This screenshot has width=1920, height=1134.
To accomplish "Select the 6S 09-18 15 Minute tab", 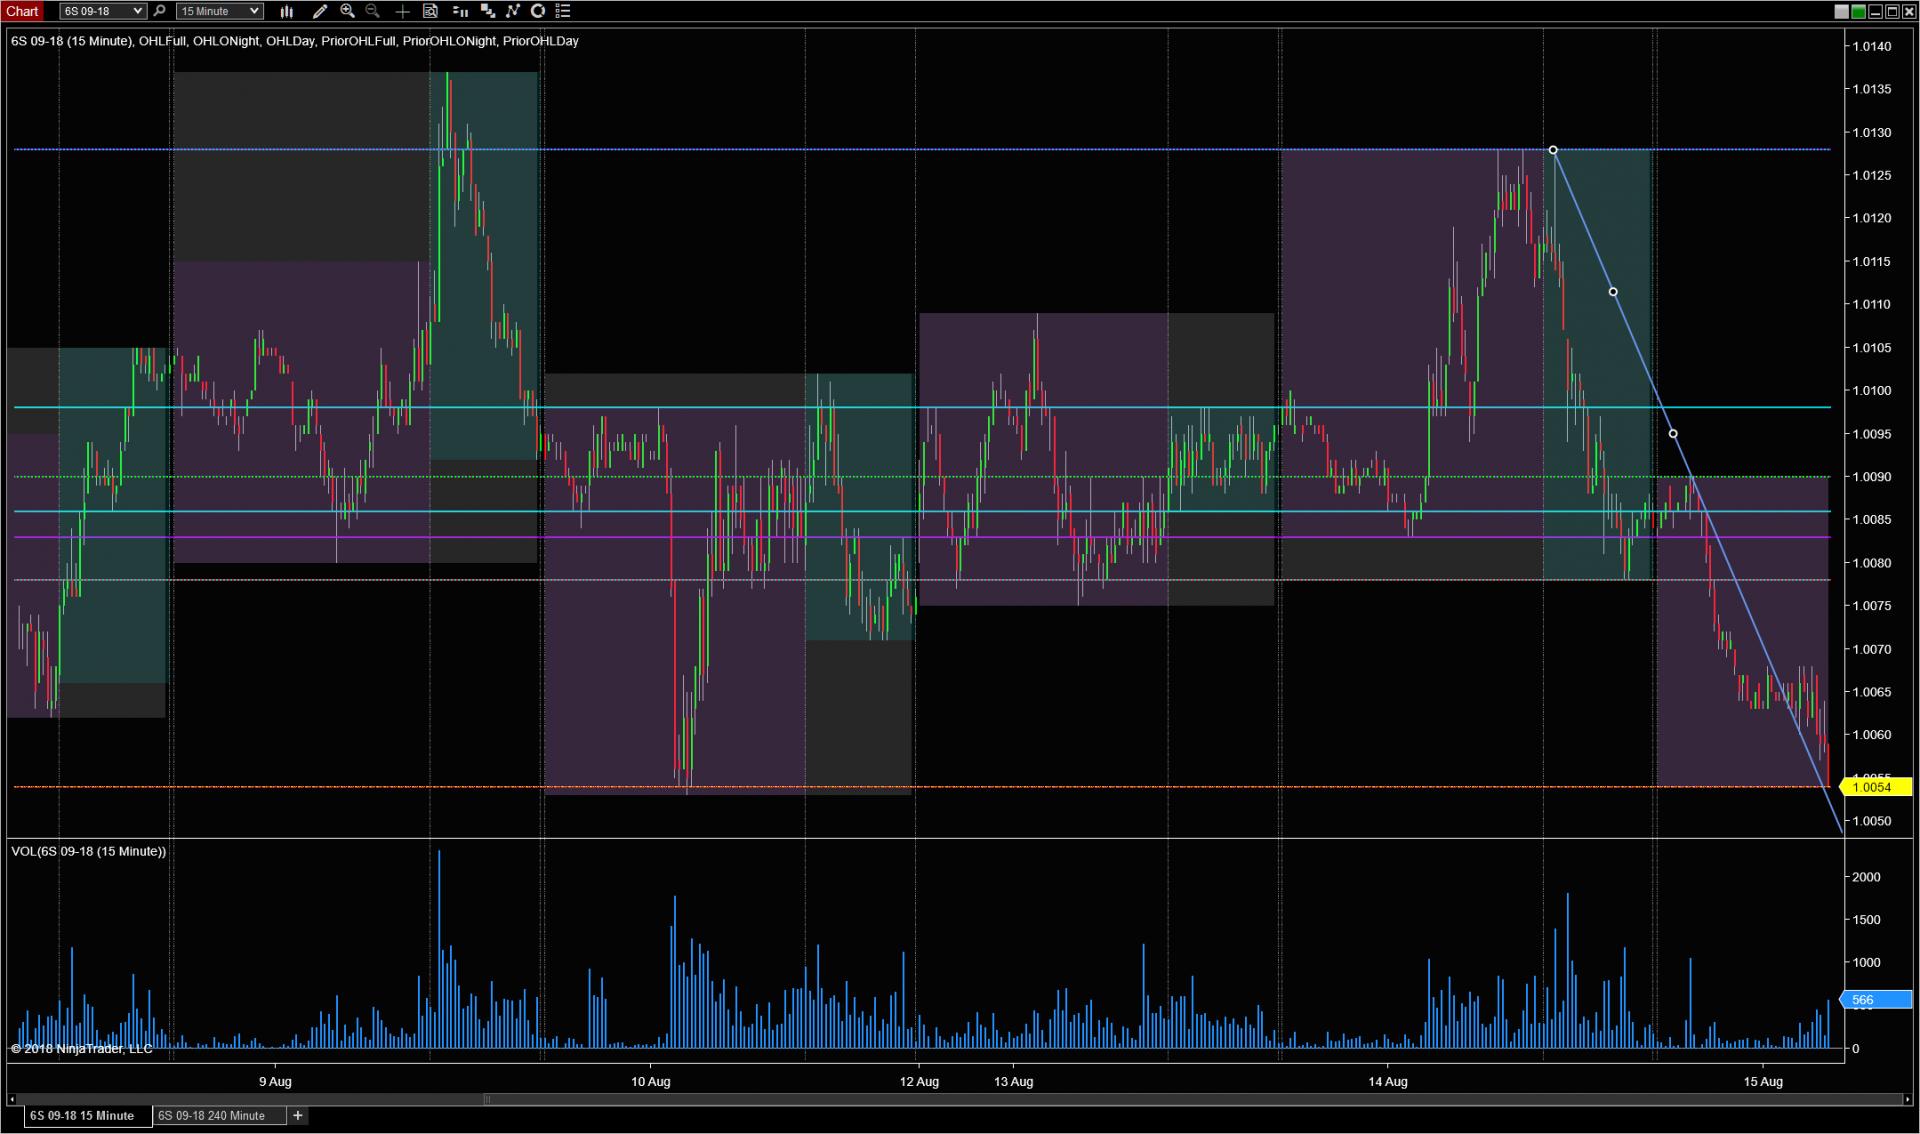I will tap(82, 1115).
